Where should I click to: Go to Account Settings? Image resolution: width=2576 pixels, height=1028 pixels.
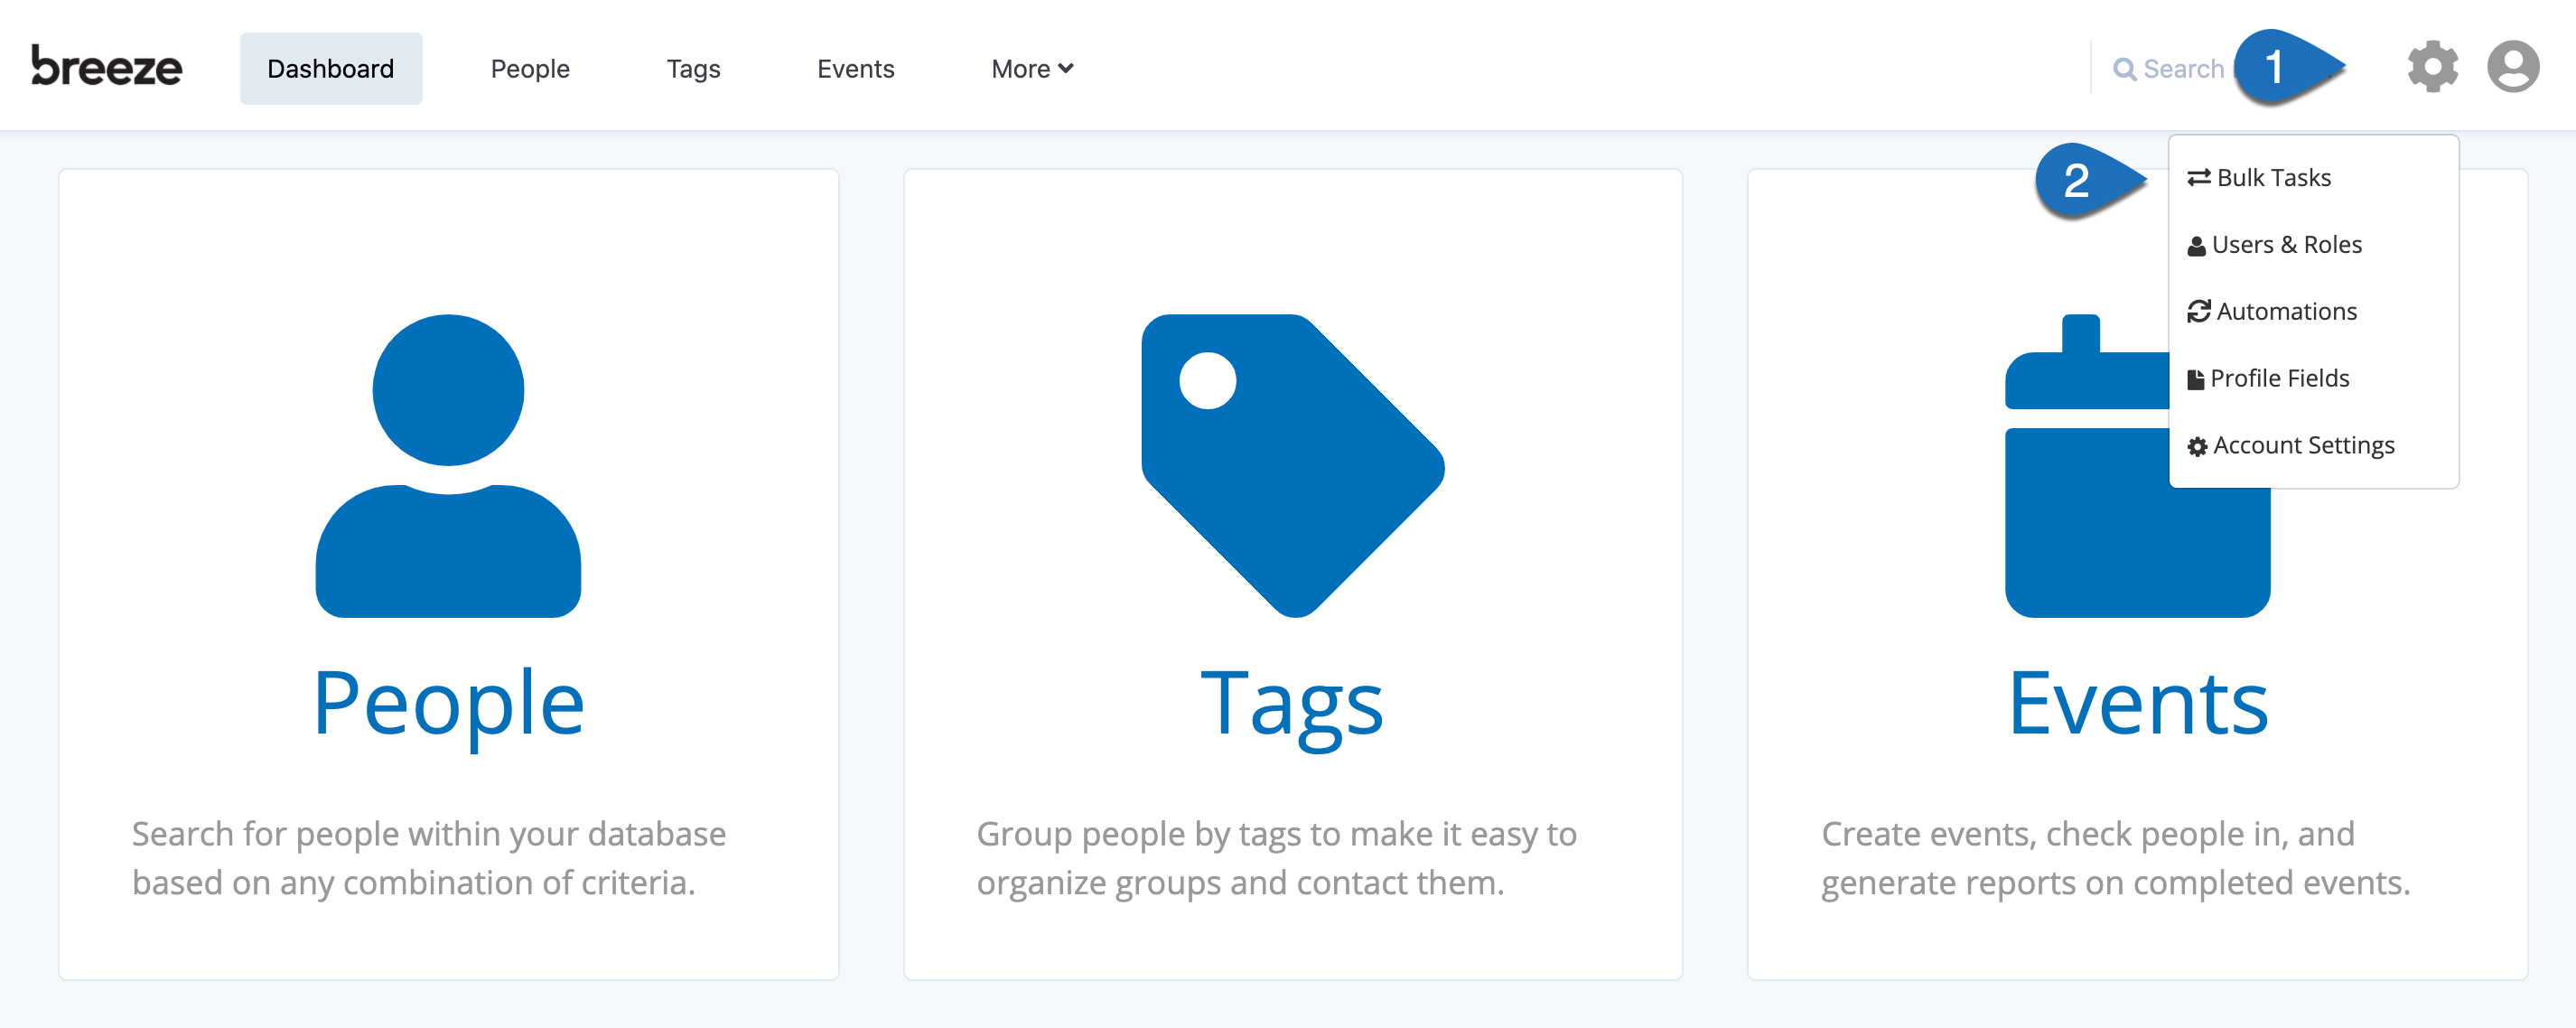click(2302, 446)
